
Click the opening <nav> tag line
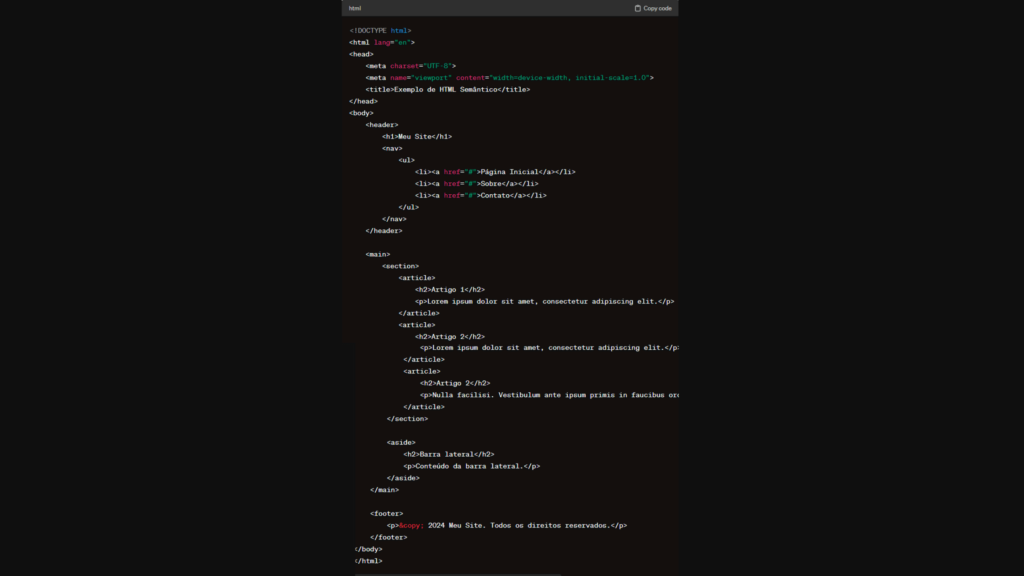tap(392, 148)
